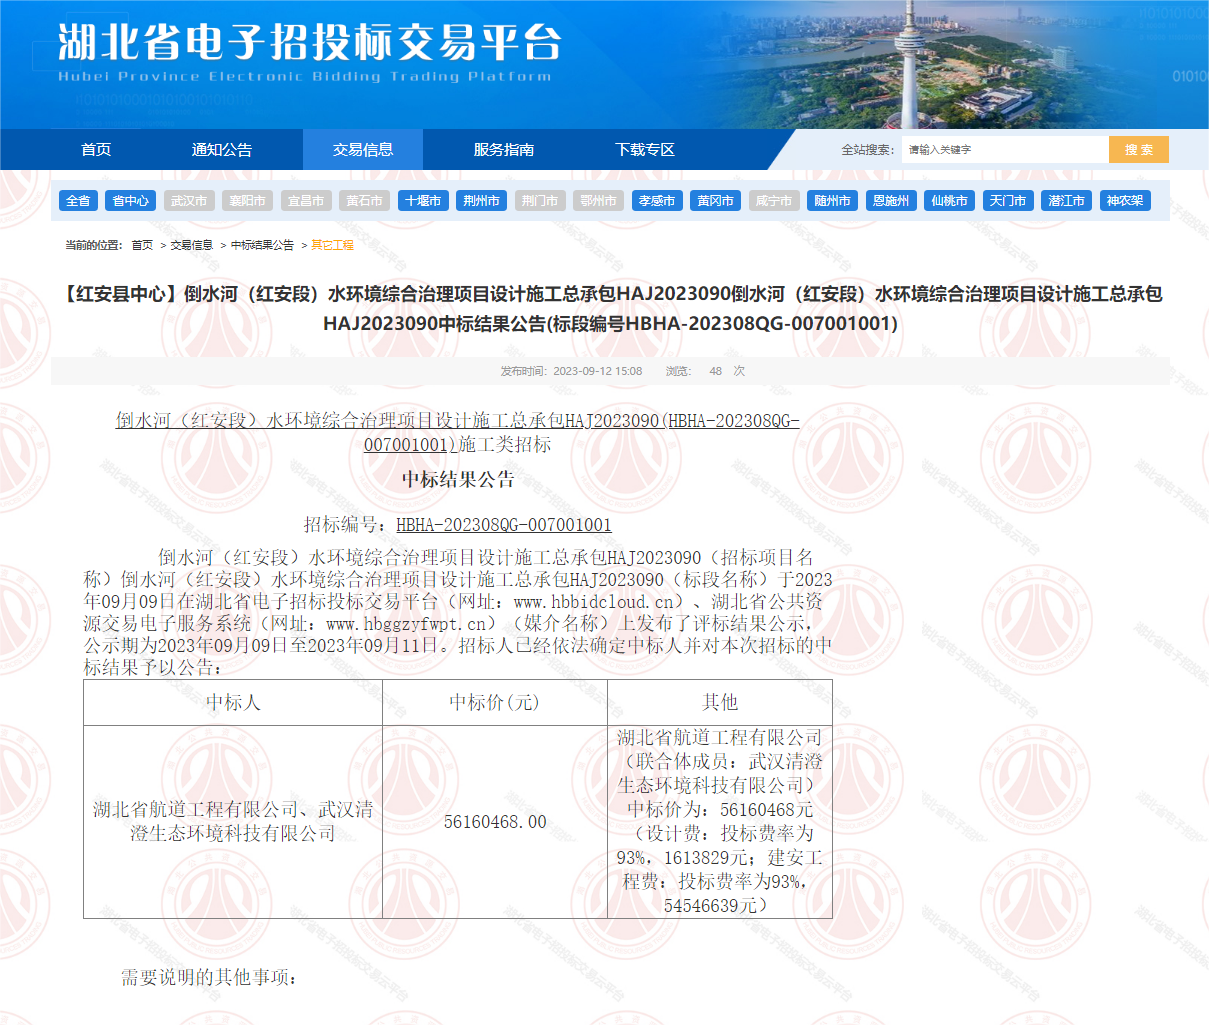The height and width of the screenshot is (1025, 1209).
Task: Select the 十堰市 region filter
Action: pyautogui.click(x=423, y=201)
